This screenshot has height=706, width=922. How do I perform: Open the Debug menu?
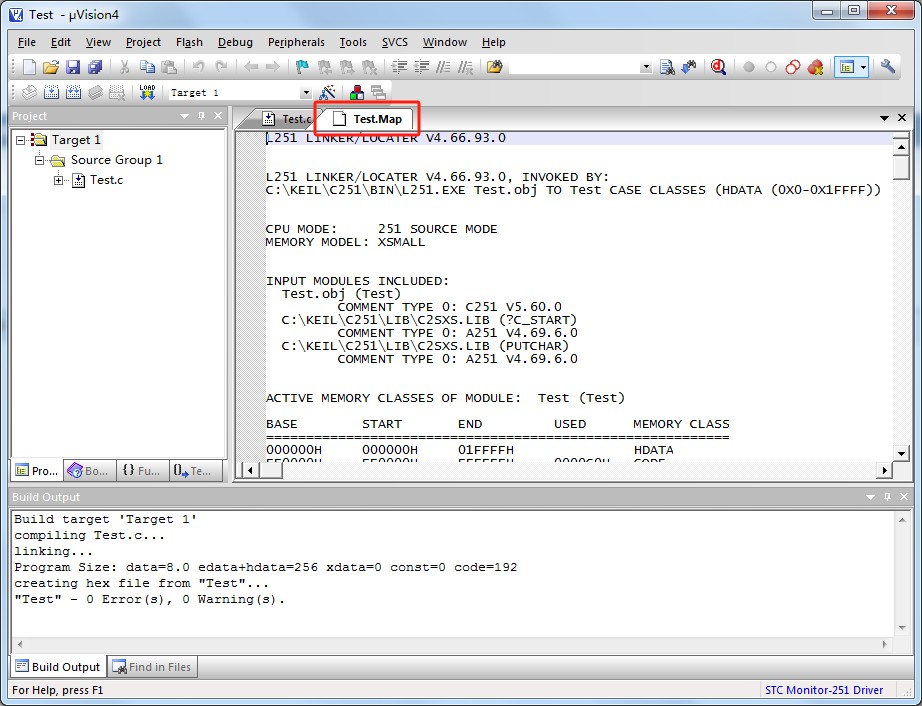click(x=235, y=42)
